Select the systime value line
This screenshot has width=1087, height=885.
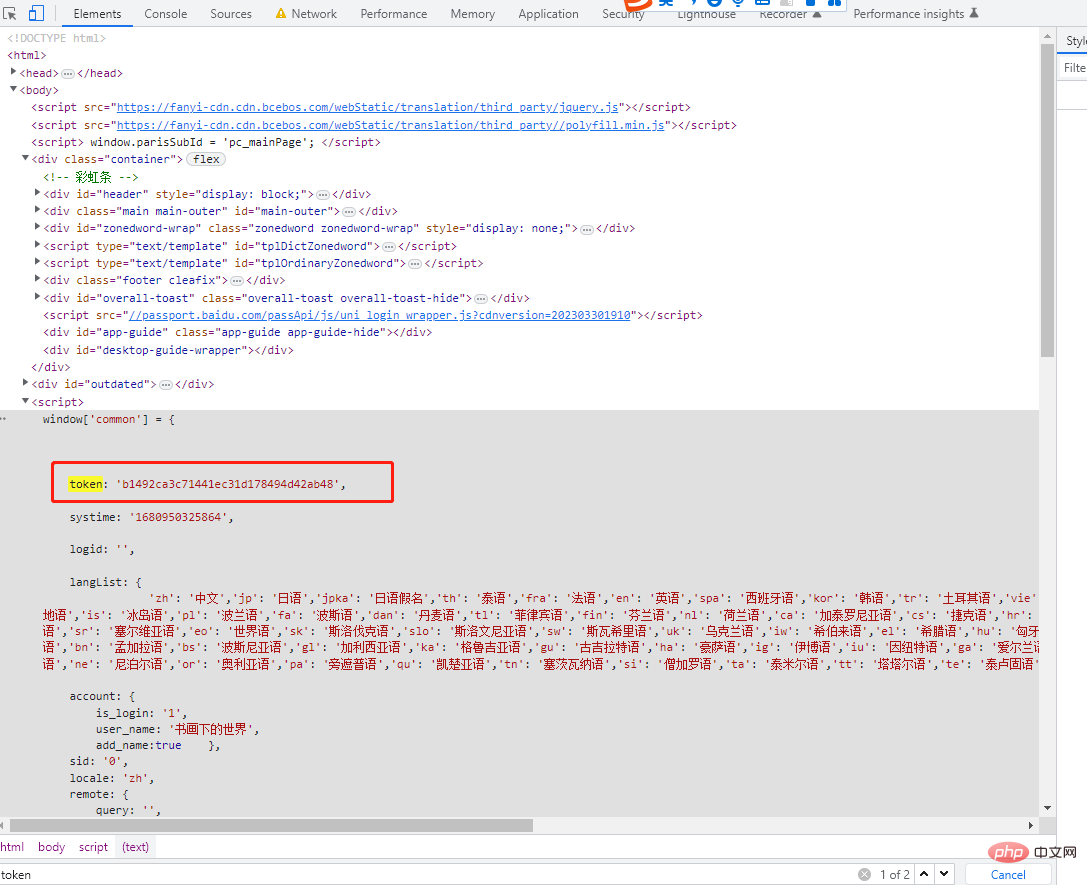tap(151, 518)
